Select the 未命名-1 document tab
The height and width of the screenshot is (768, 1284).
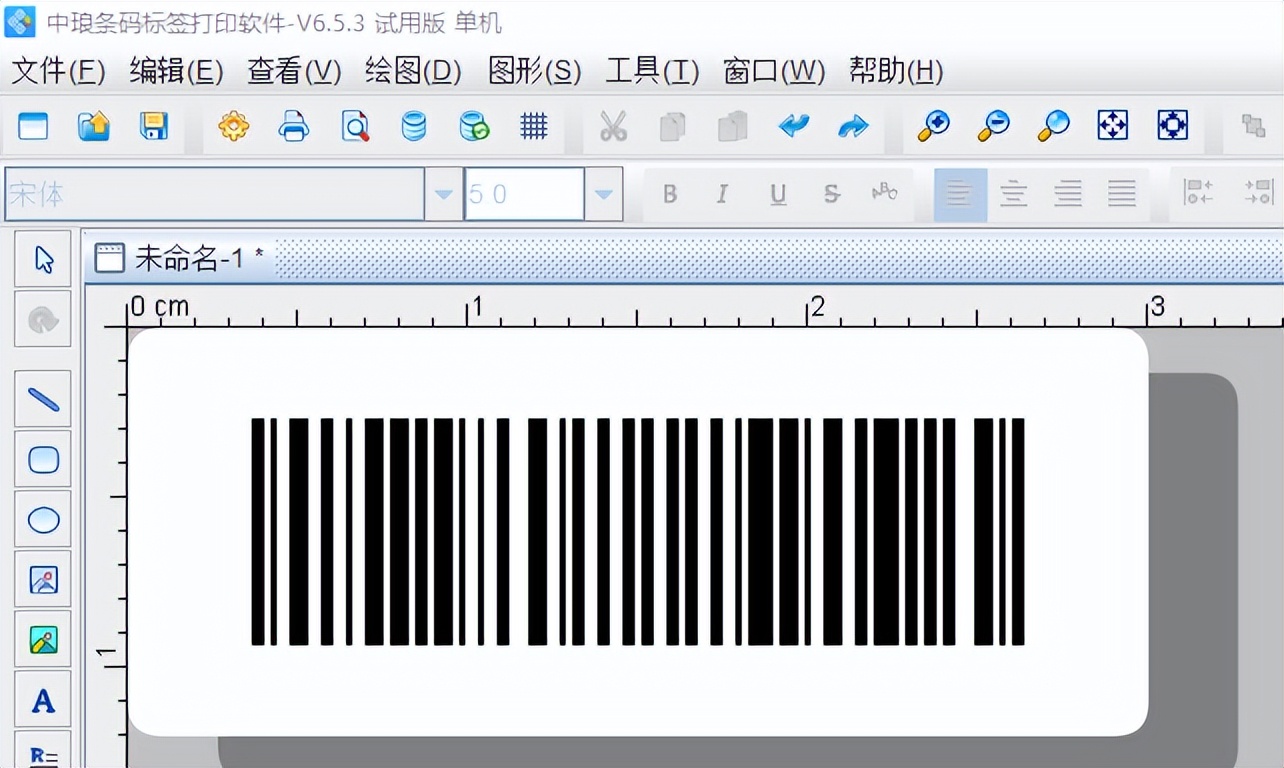180,259
